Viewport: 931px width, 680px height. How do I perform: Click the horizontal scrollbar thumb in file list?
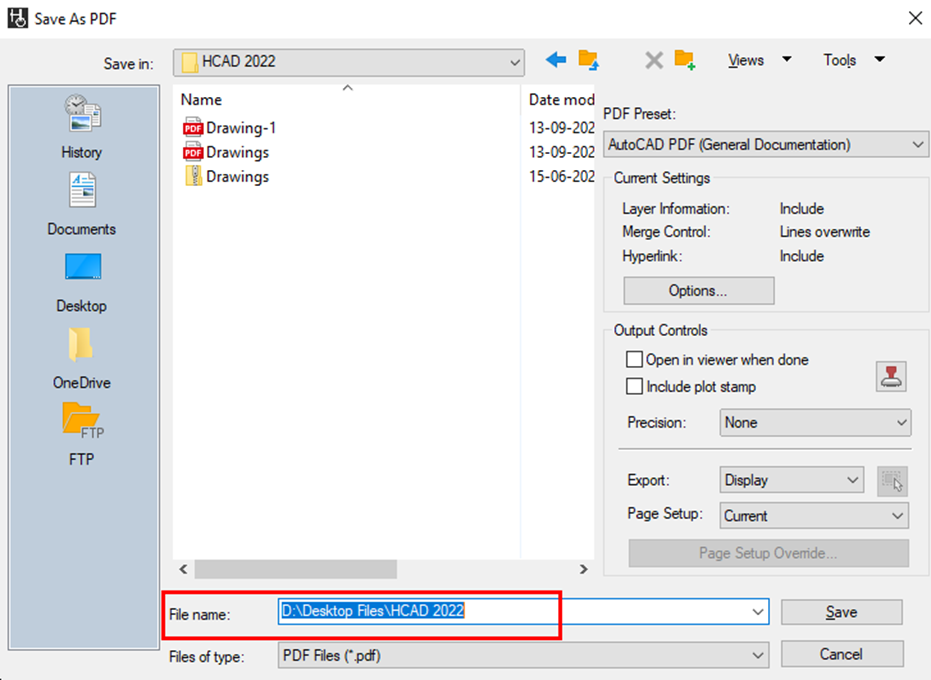point(296,569)
